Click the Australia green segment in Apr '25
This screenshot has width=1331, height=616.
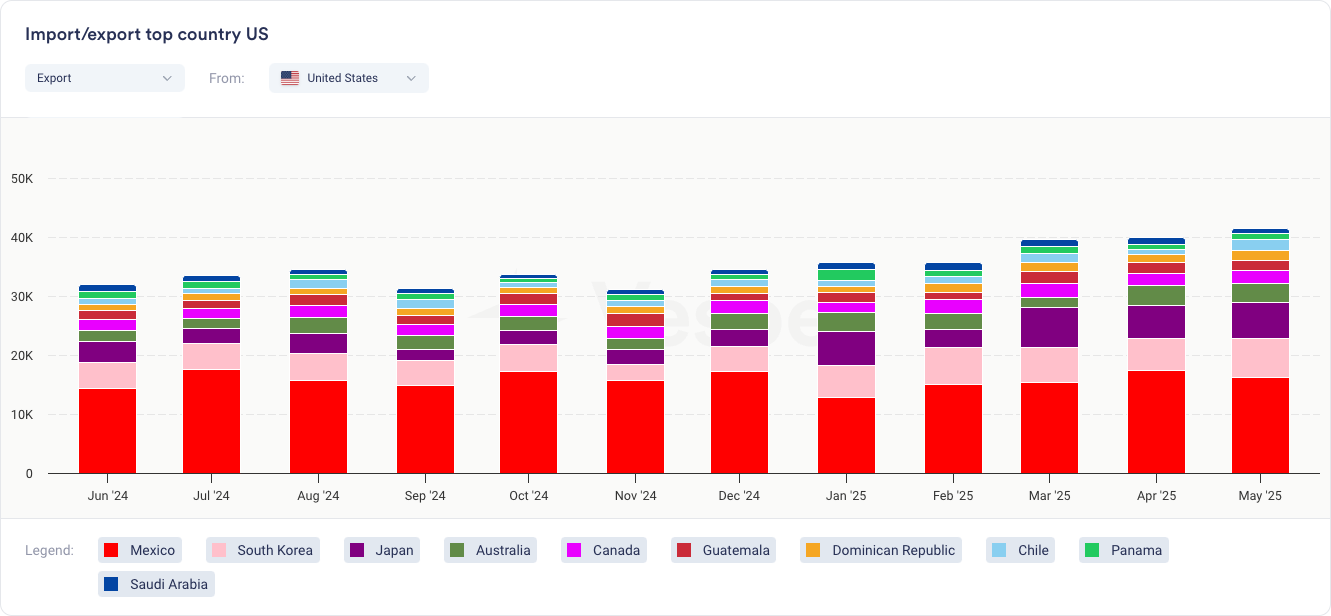(x=1156, y=295)
